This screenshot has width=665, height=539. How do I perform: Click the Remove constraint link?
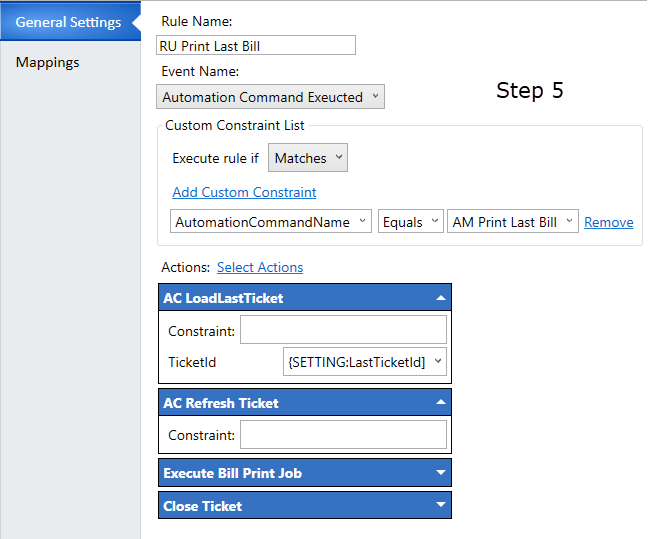[608, 222]
